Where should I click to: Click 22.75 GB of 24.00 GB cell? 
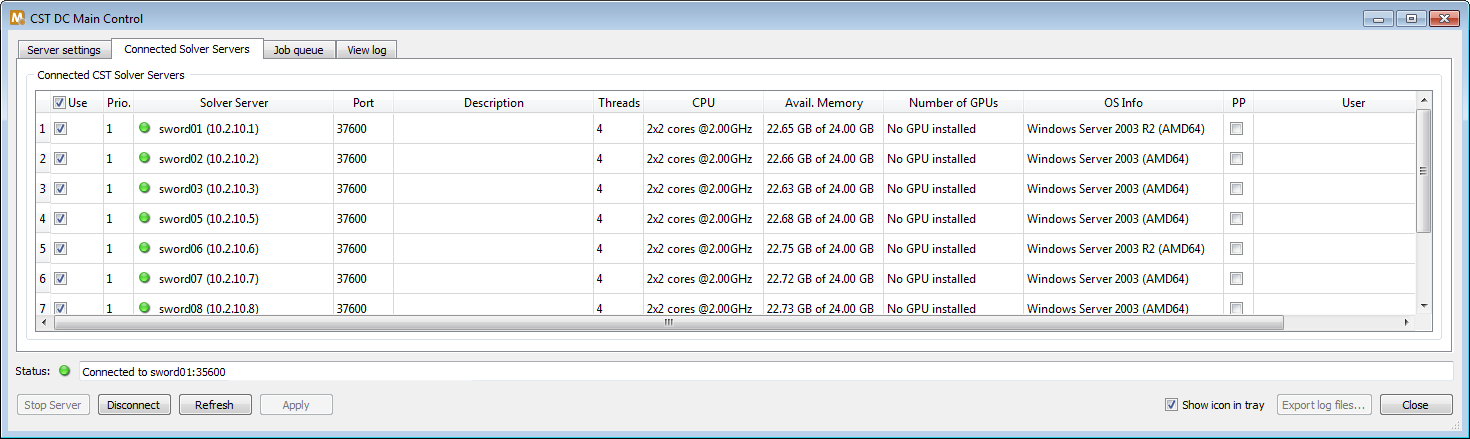point(824,248)
